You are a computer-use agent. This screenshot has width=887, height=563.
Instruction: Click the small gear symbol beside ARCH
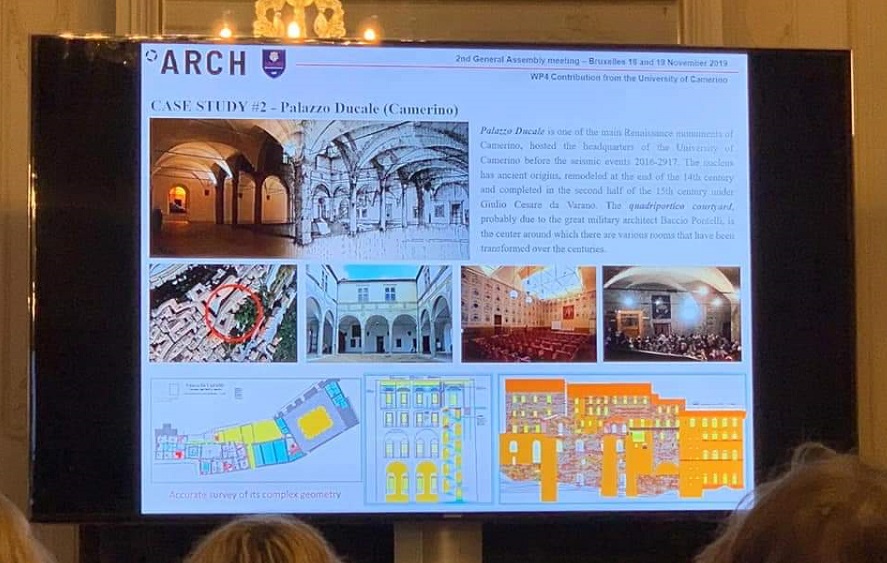[152, 57]
